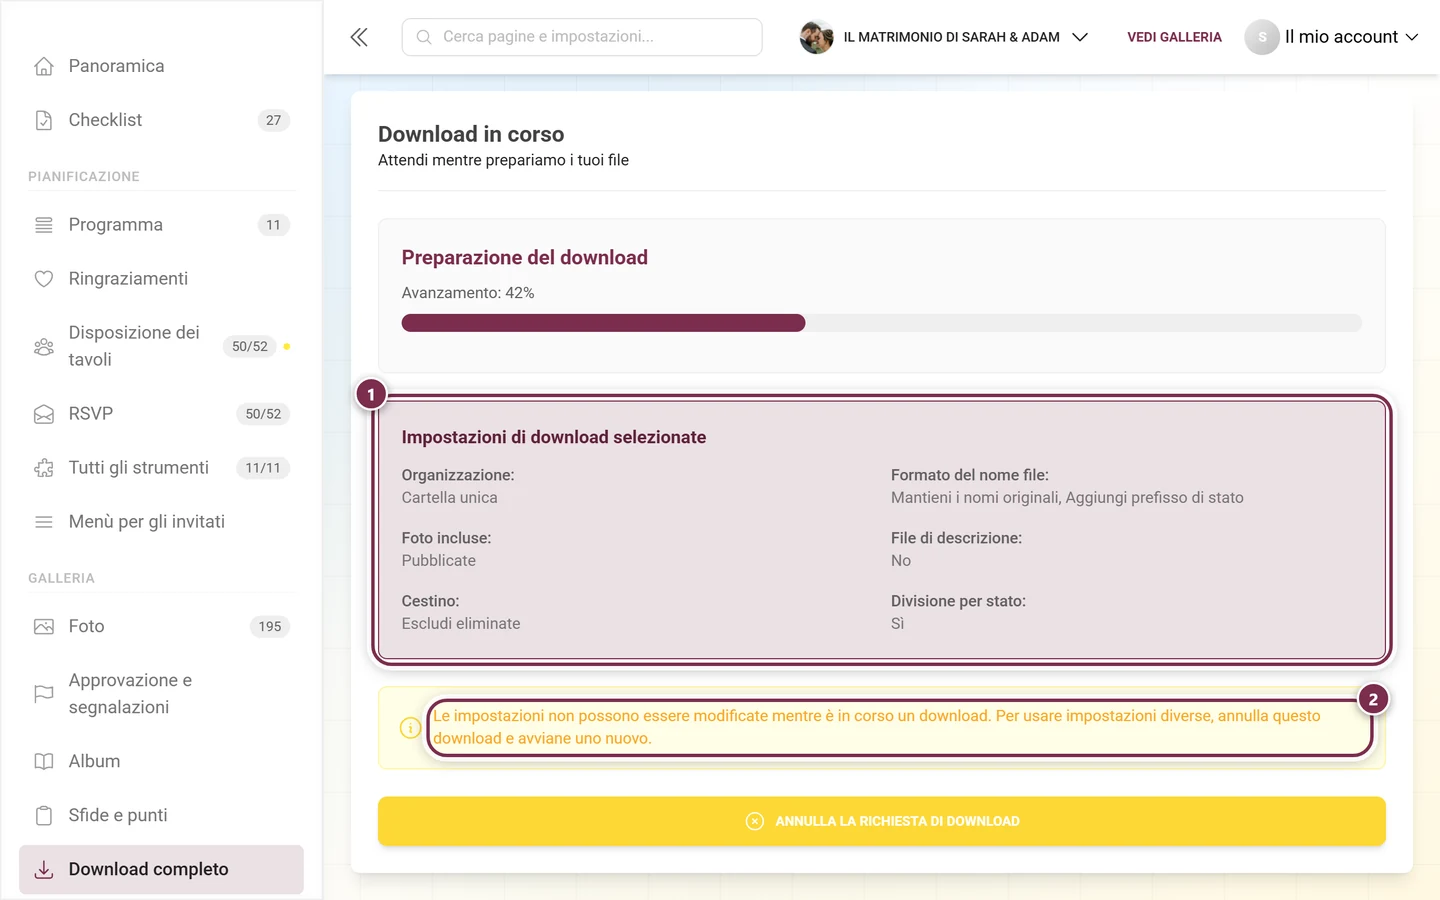Open Menù per gli invitati
The height and width of the screenshot is (900, 1440).
(161, 522)
